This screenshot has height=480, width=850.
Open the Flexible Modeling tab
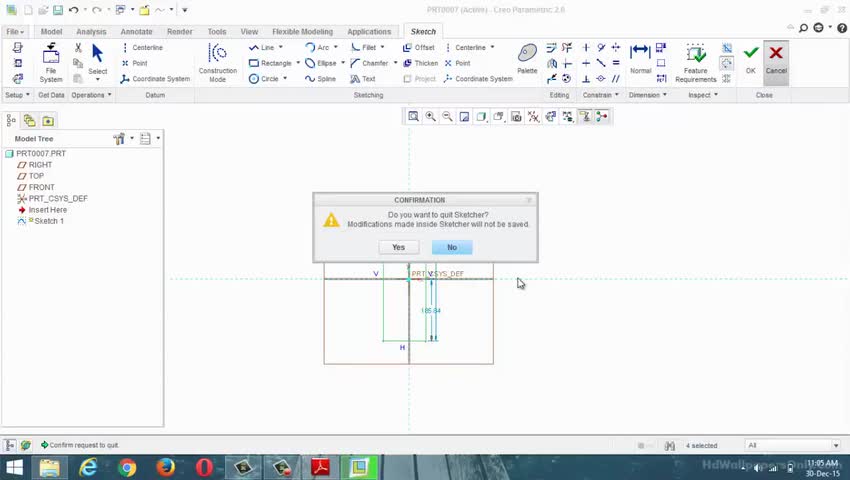(x=302, y=31)
